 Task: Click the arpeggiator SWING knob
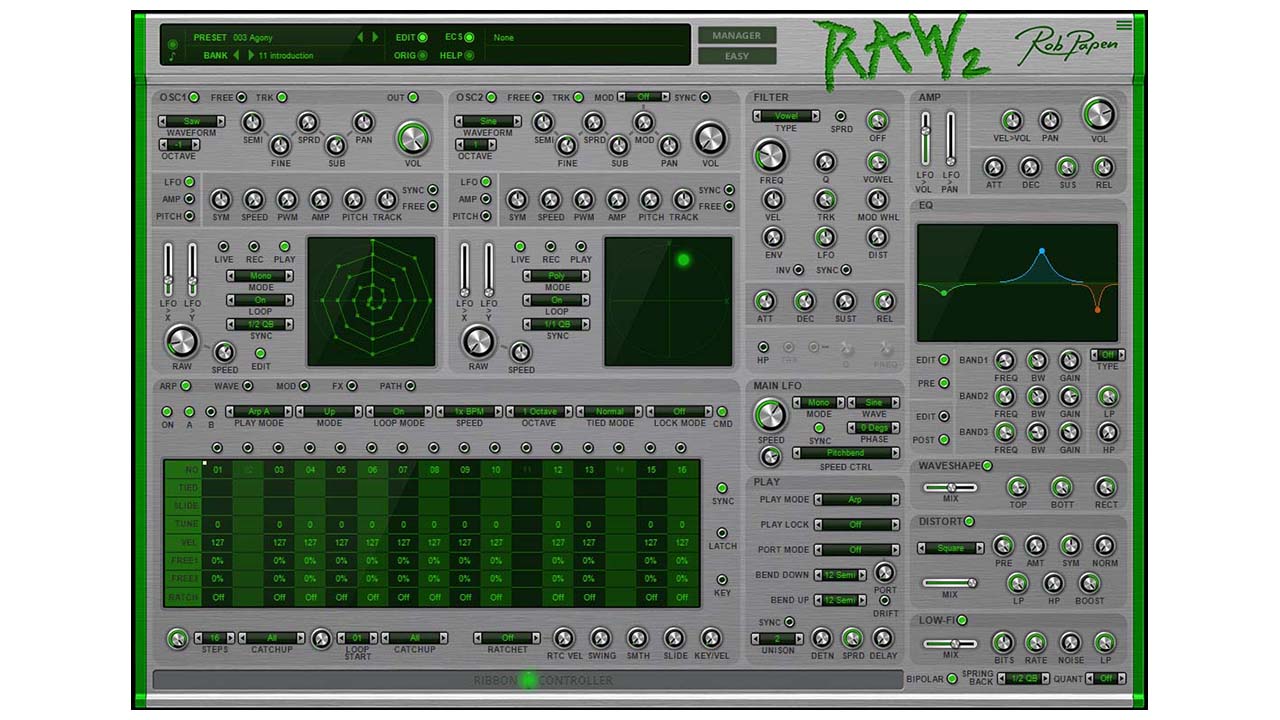tap(600, 638)
